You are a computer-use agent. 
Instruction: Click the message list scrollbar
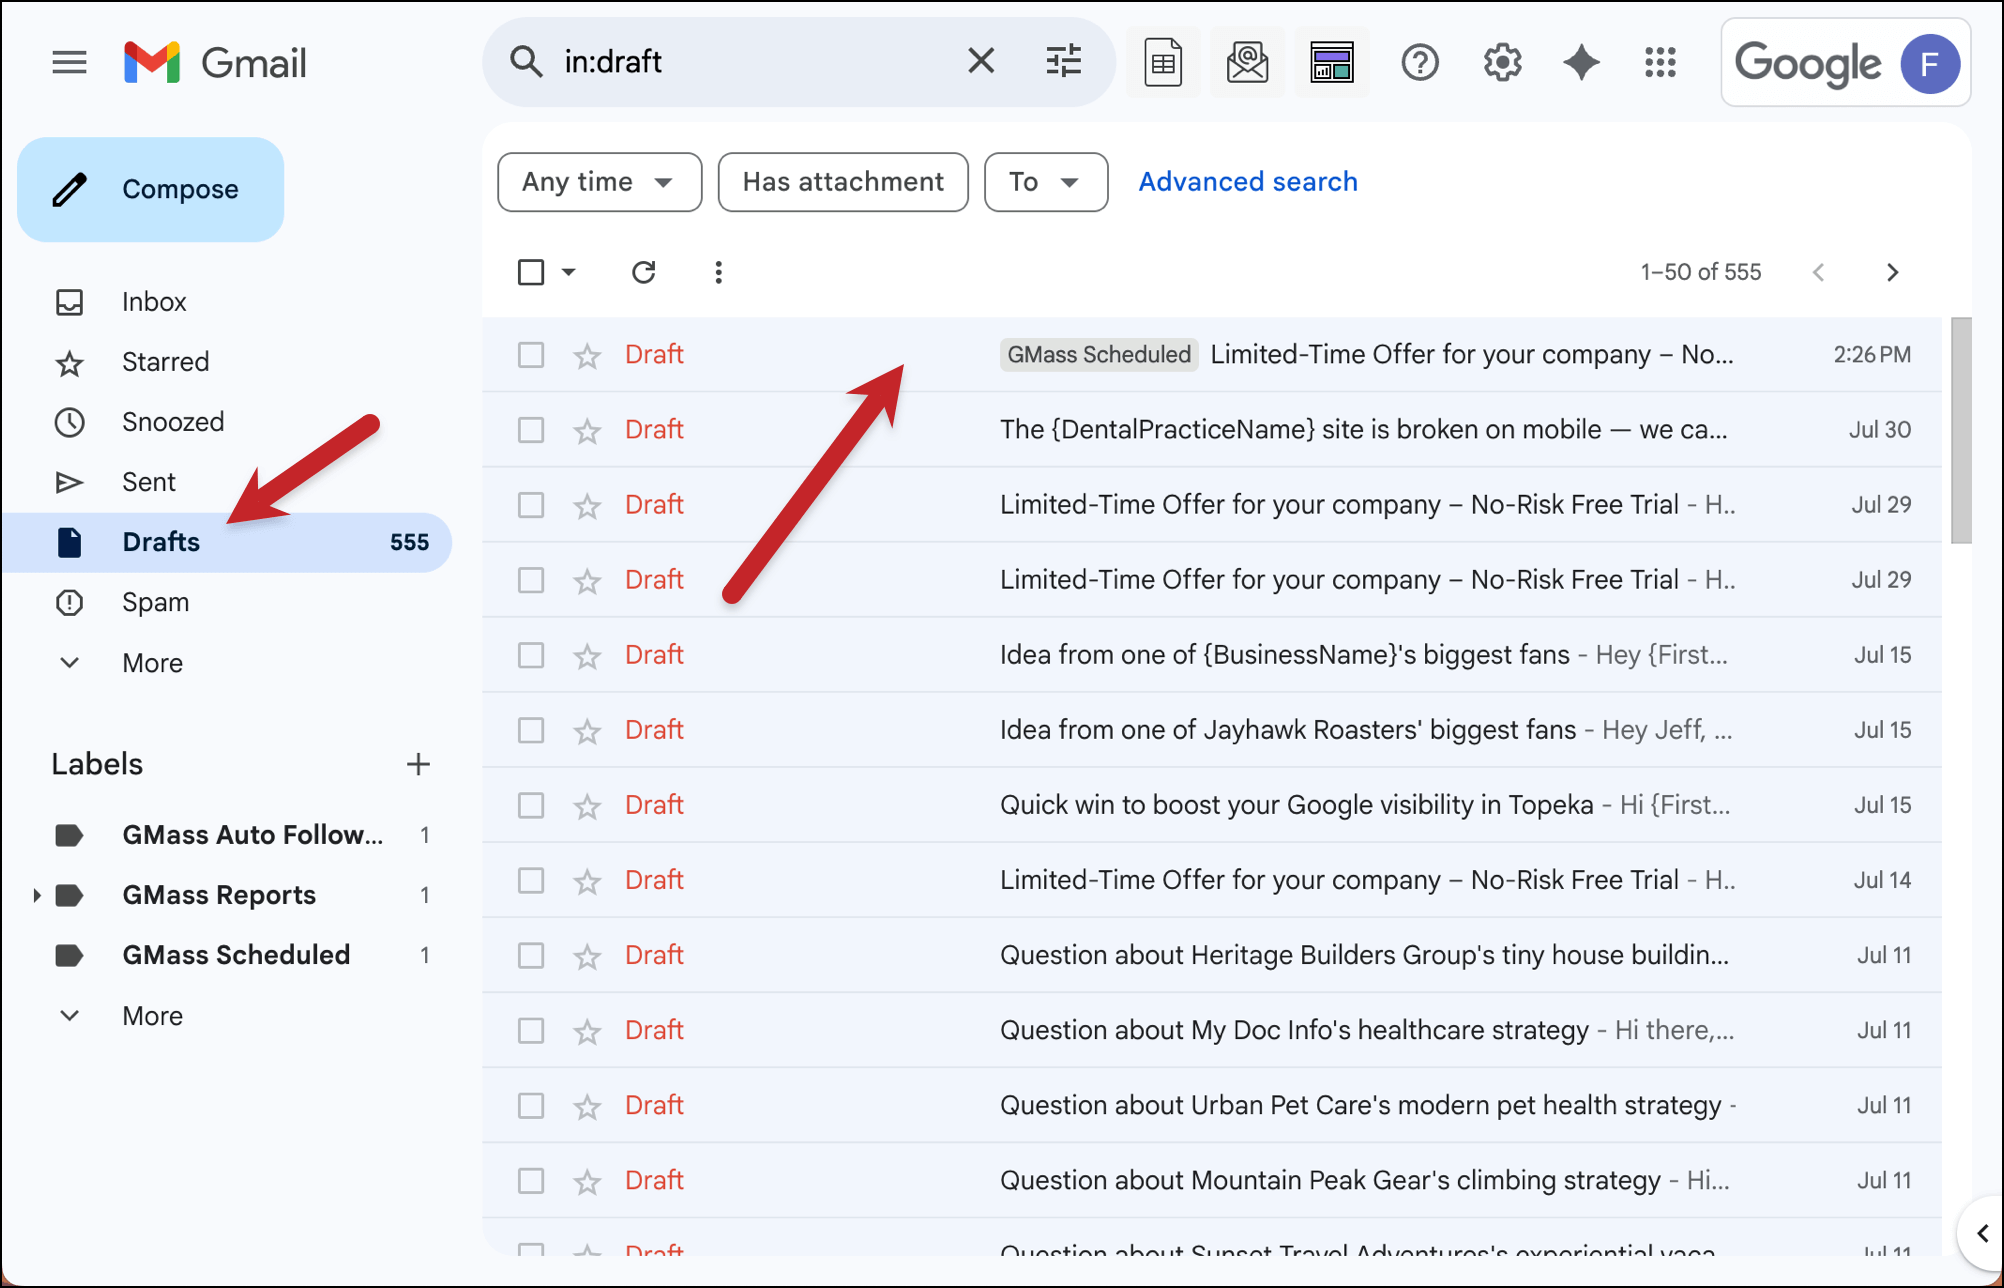coord(1960,431)
